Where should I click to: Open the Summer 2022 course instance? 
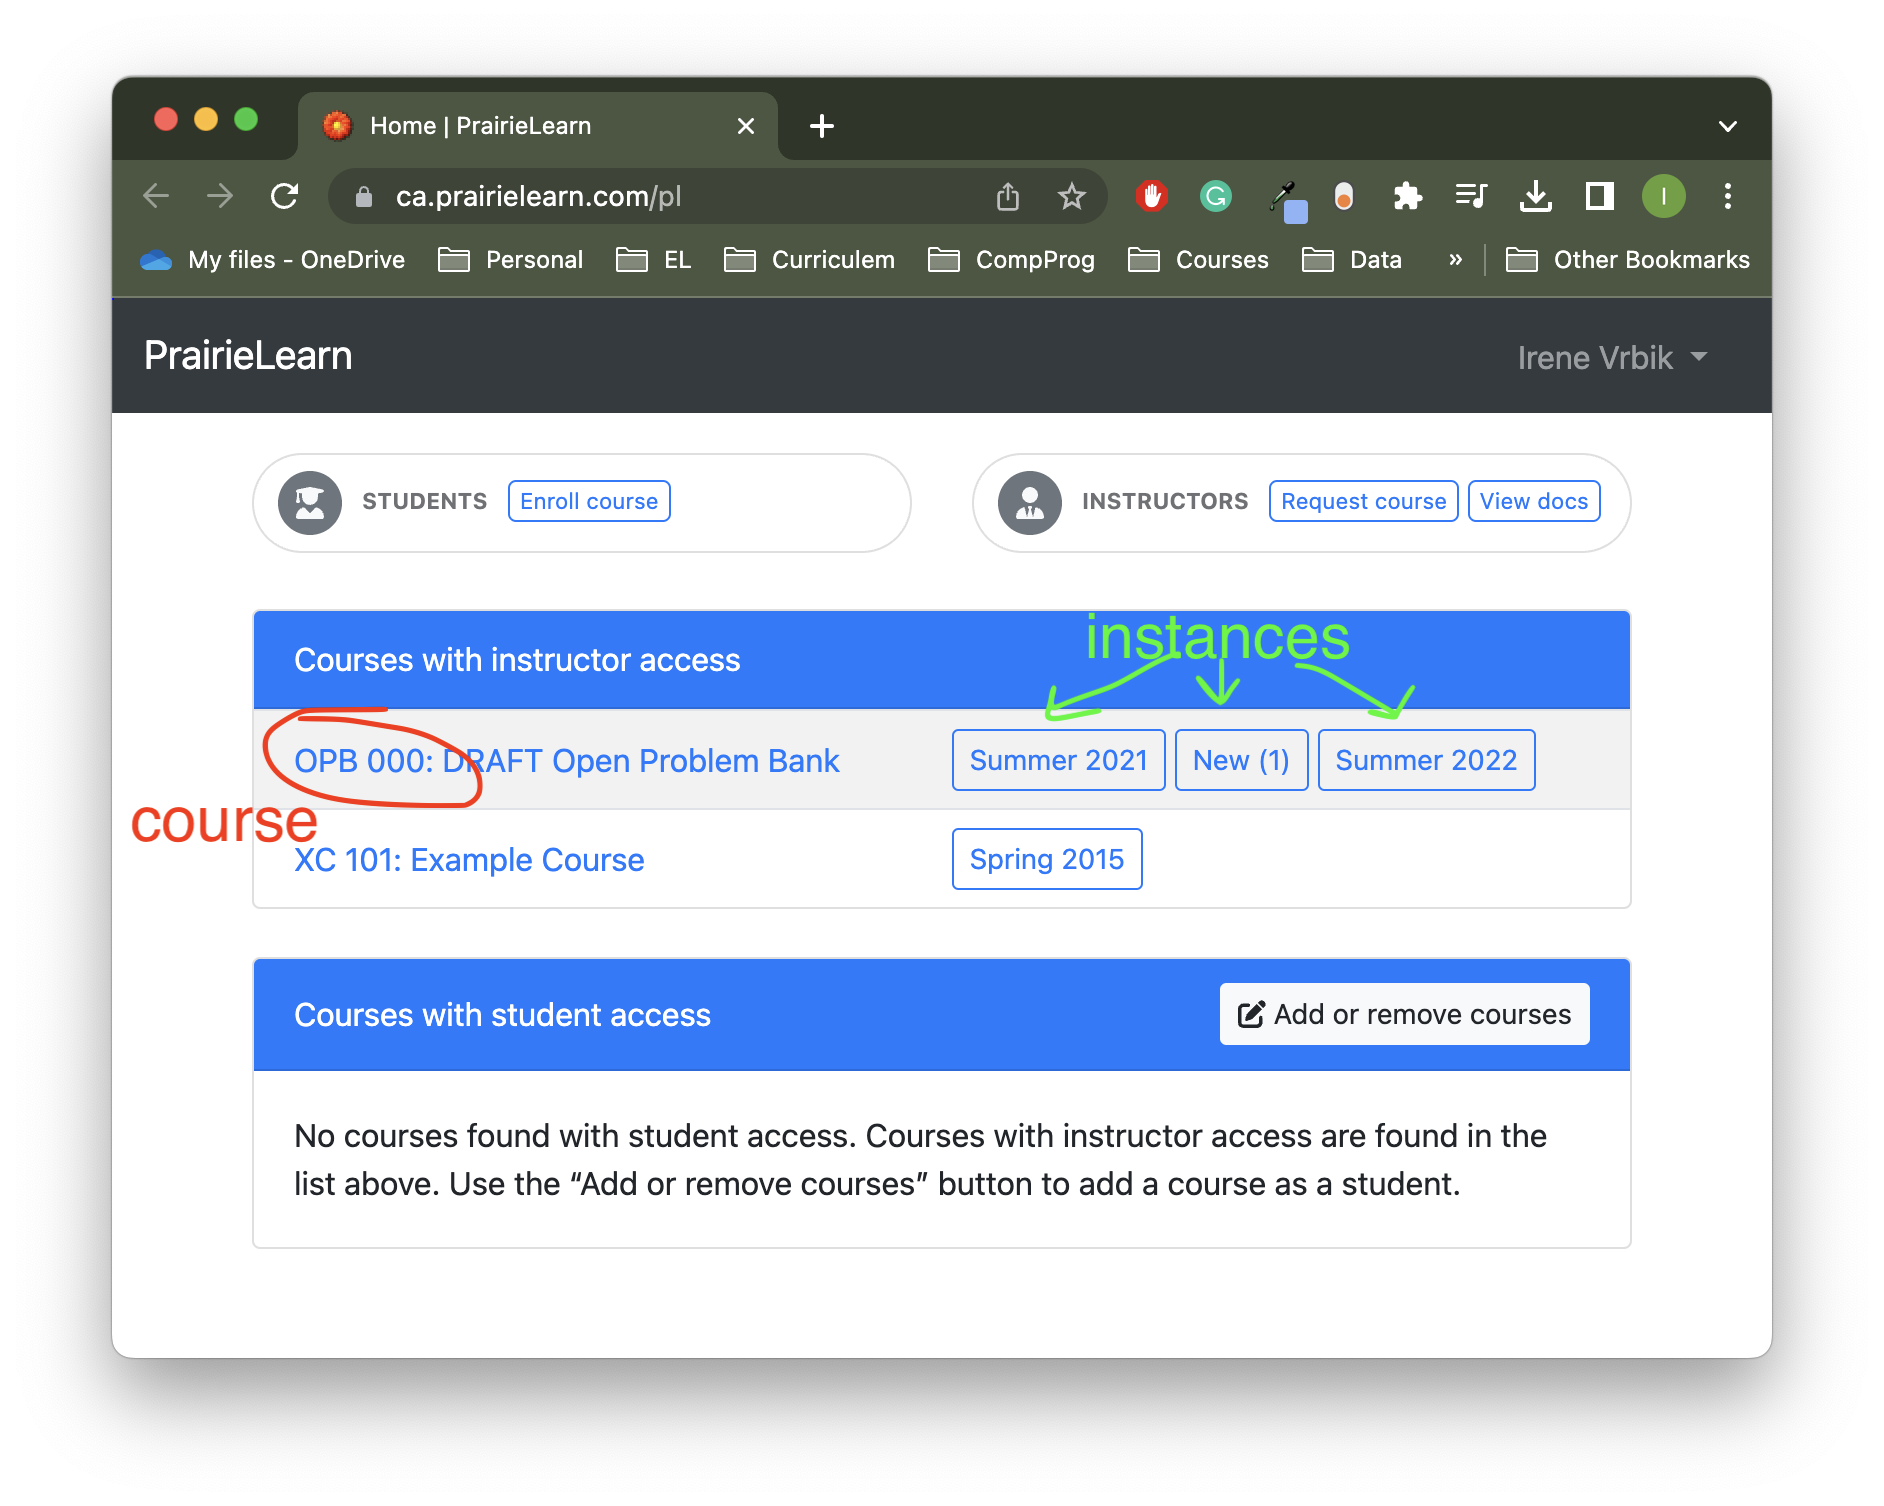tap(1426, 760)
